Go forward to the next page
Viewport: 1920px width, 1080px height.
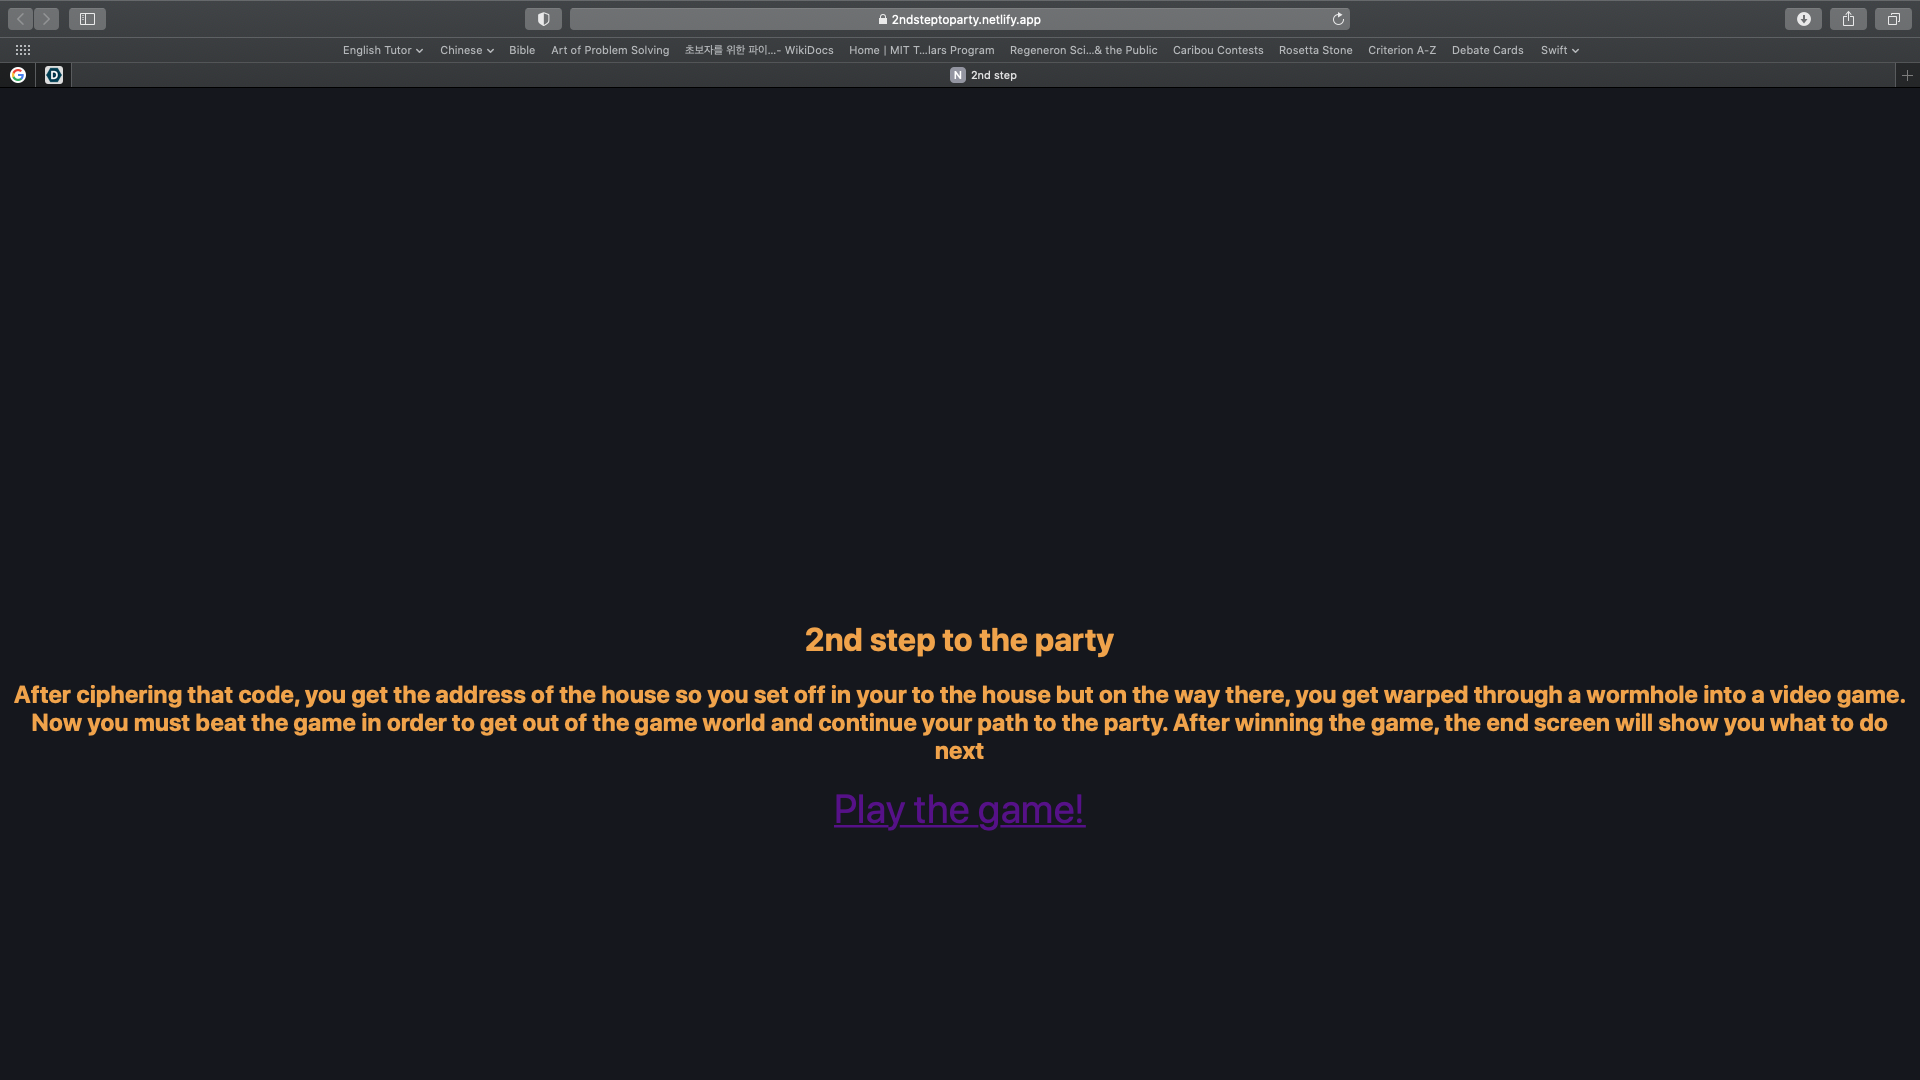pyautogui.click(x=46, y=19)
